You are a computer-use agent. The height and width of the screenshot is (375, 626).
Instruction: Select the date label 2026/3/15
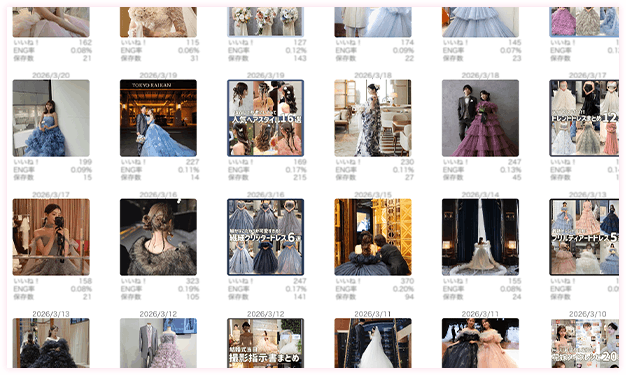pyautogui.click(x=373, y=195)
